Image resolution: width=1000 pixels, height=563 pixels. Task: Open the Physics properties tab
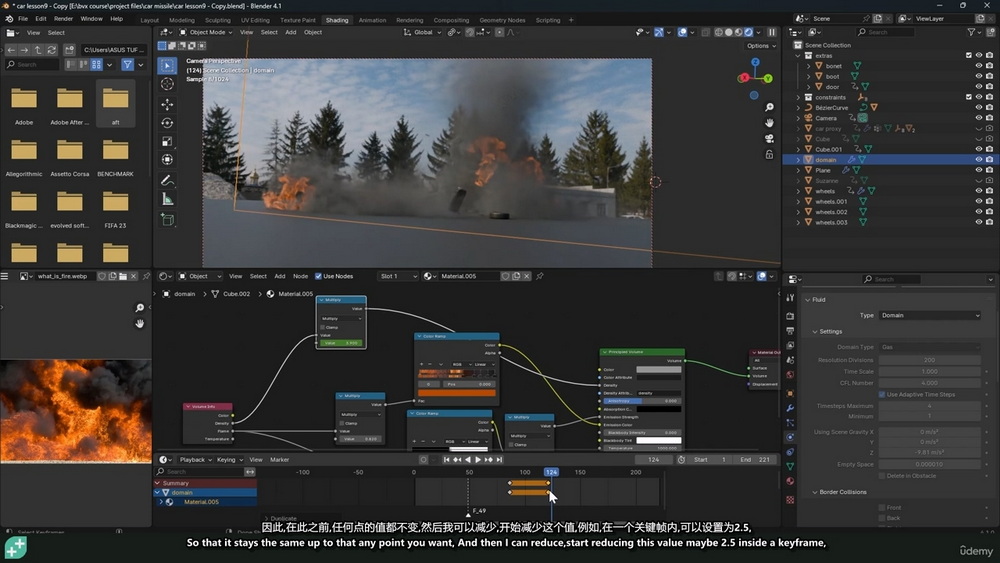pos(790,437)
